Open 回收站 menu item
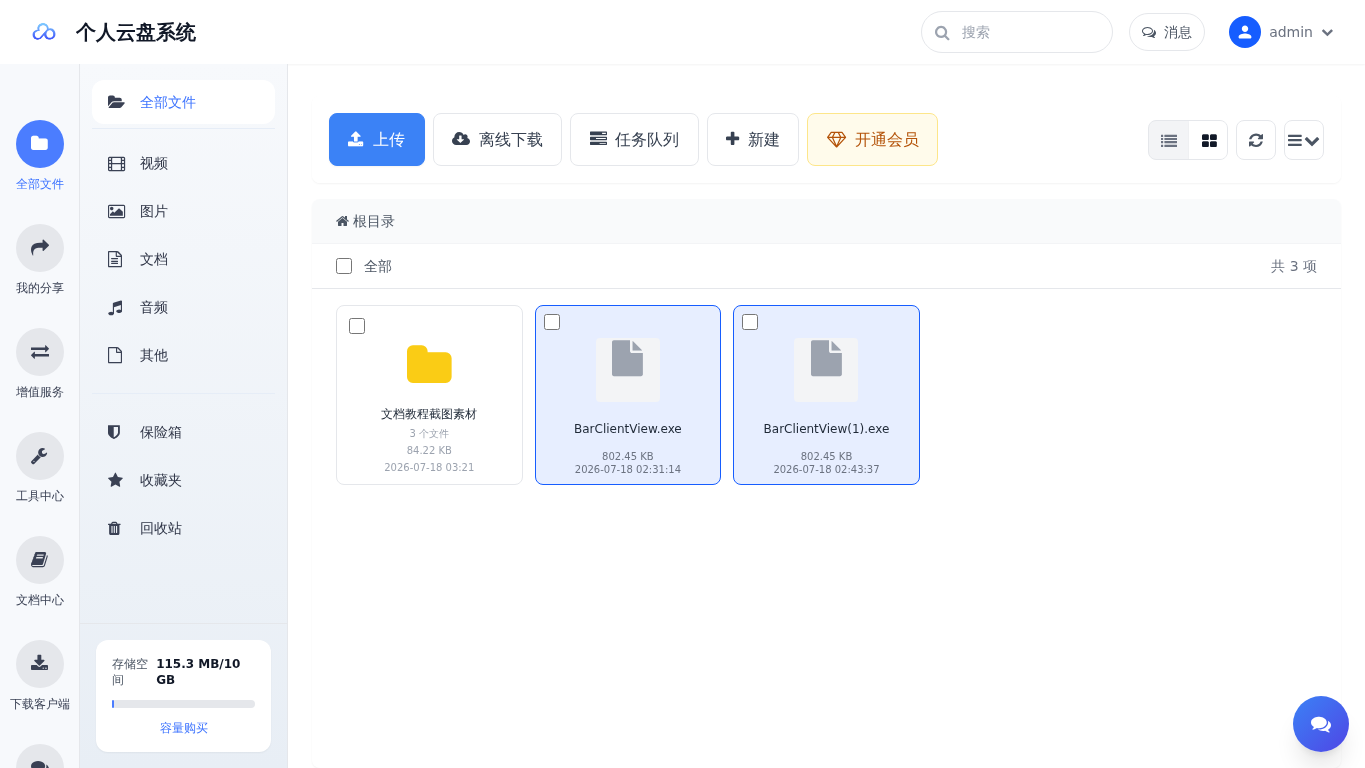This screenshot has height=768, width=1365. pyautogui.click(x=183, y=528)
